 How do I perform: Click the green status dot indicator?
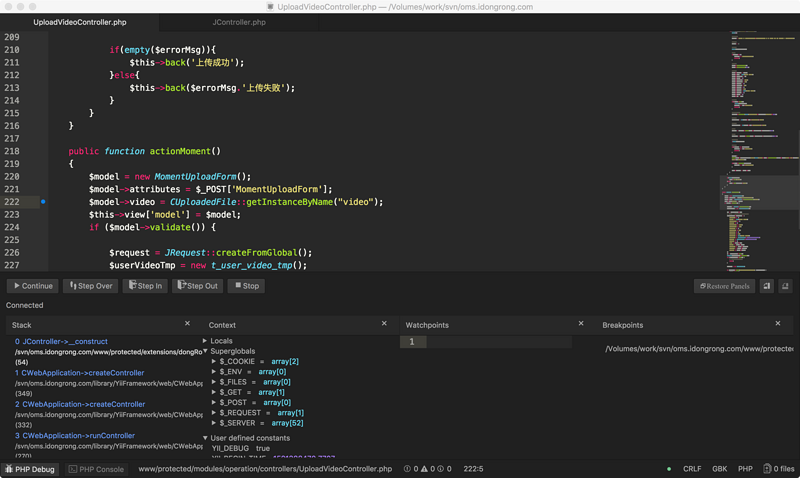point(669,469)
